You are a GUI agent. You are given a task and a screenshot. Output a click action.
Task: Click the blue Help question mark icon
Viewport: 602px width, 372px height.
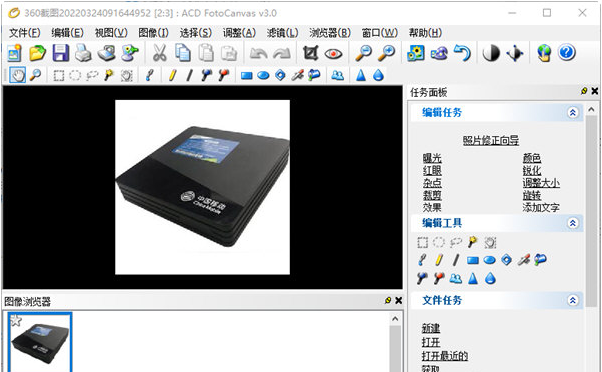(x=567, y=53)
